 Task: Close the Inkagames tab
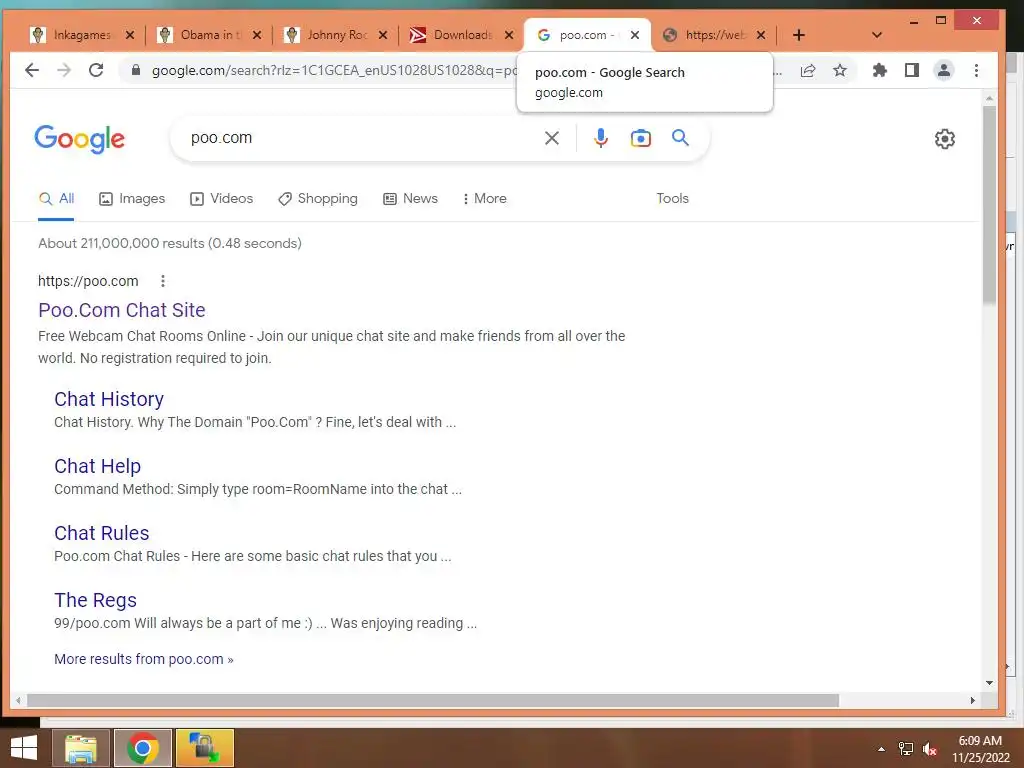pos(130,35)
